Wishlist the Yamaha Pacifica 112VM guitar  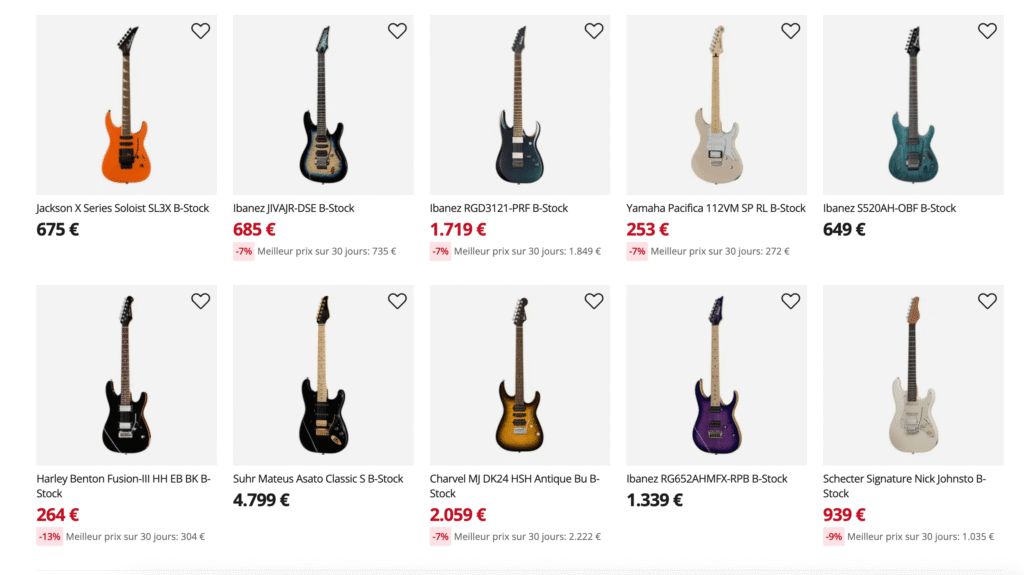[790, 31]
